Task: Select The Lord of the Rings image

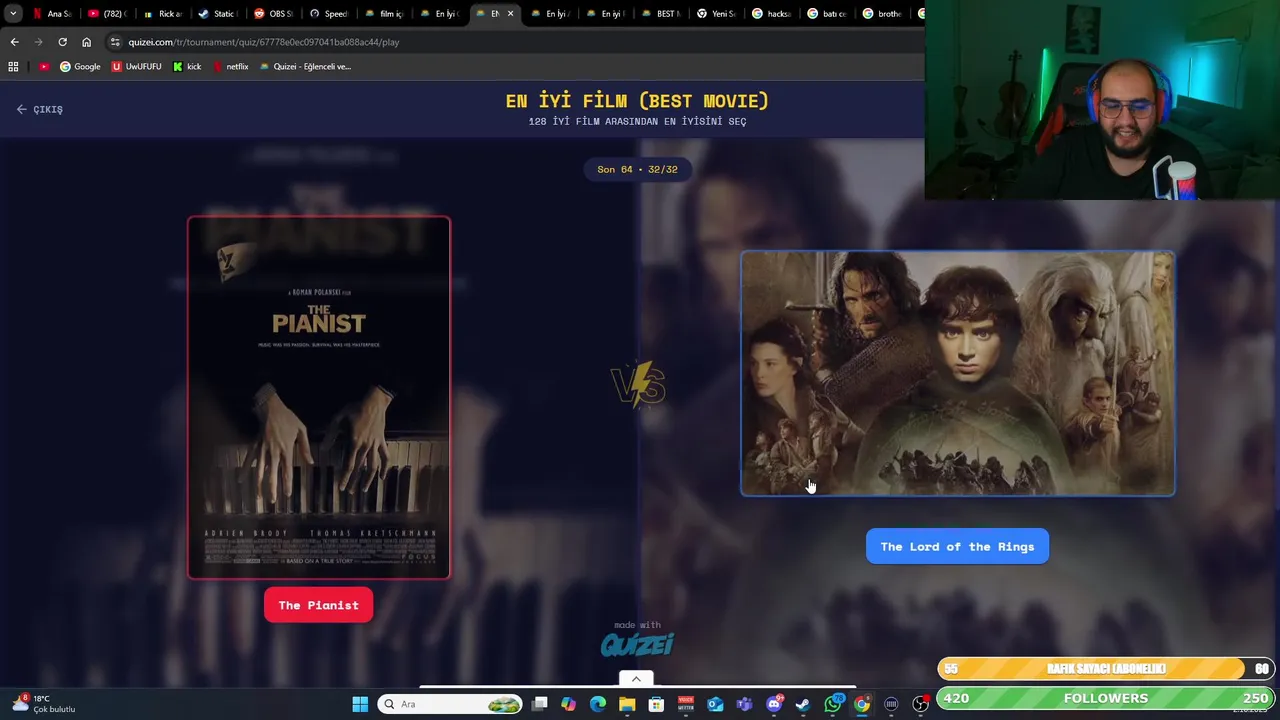Action: 958,373
